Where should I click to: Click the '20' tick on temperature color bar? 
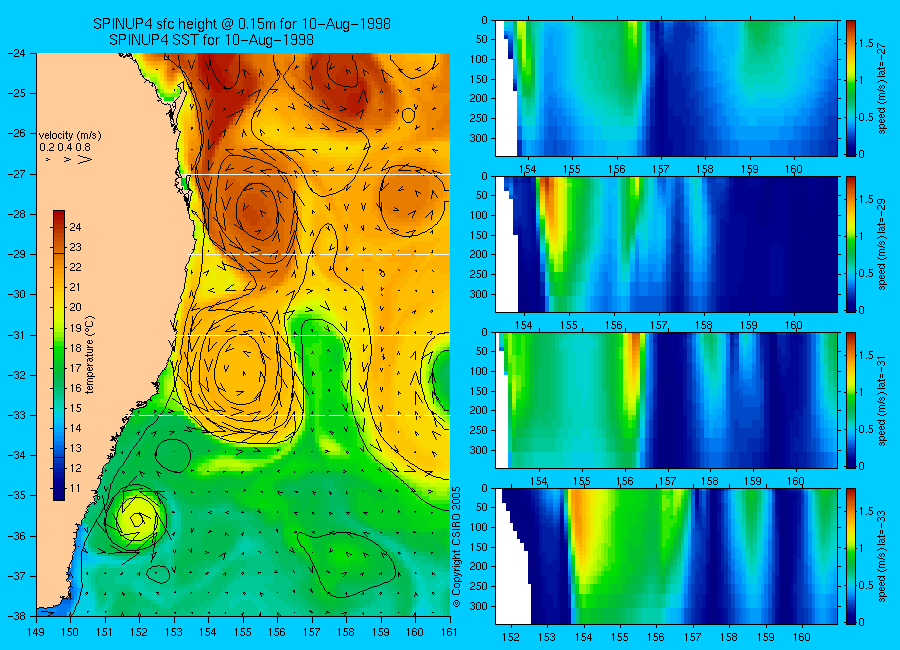point(75,307)
